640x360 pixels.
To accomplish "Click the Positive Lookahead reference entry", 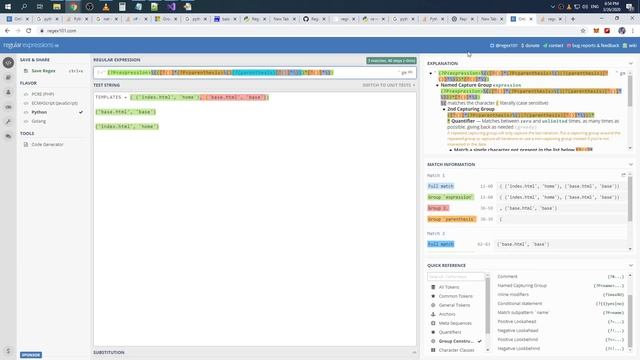I will point(561,322).
